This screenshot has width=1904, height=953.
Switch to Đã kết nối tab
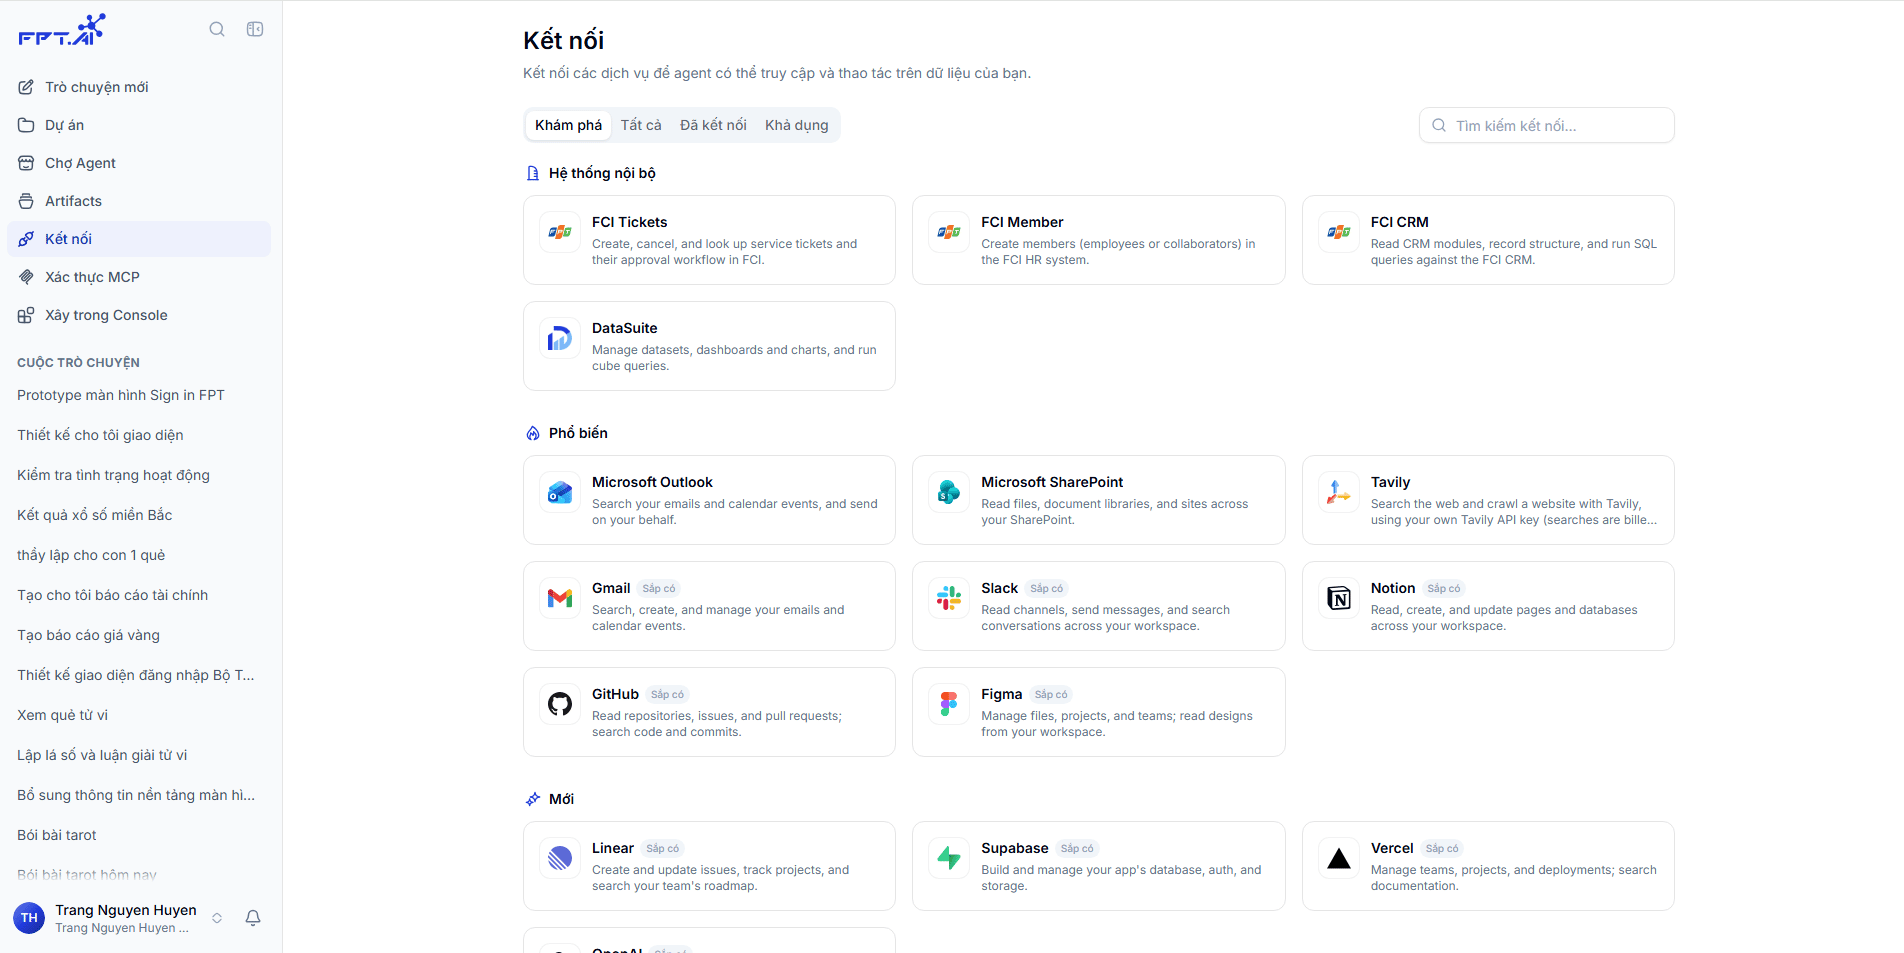coord(713,125)
